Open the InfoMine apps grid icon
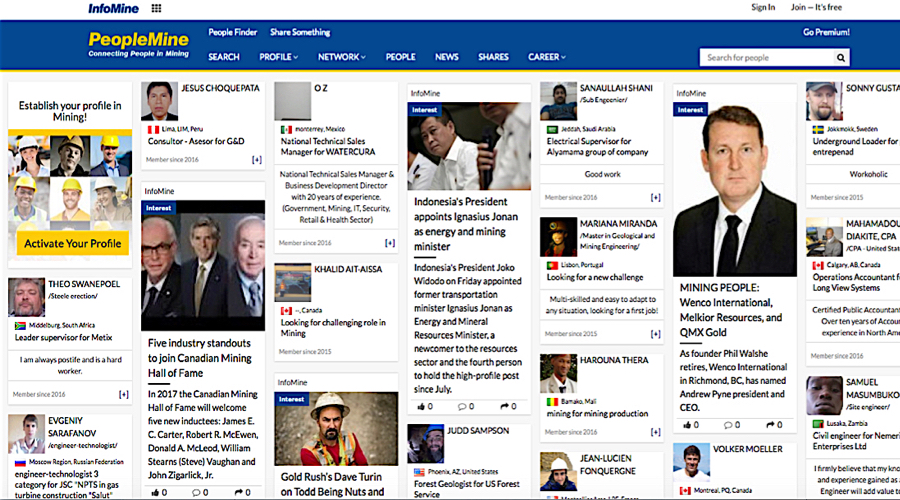Image resolution: width=900 pixels, height=500 pixels. click(x=156, y=8)
